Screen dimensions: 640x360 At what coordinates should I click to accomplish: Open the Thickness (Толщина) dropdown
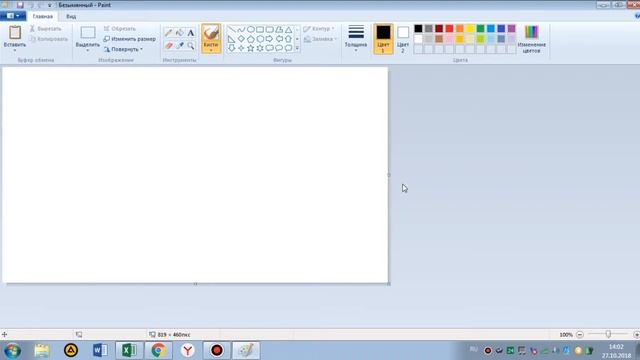356,38
